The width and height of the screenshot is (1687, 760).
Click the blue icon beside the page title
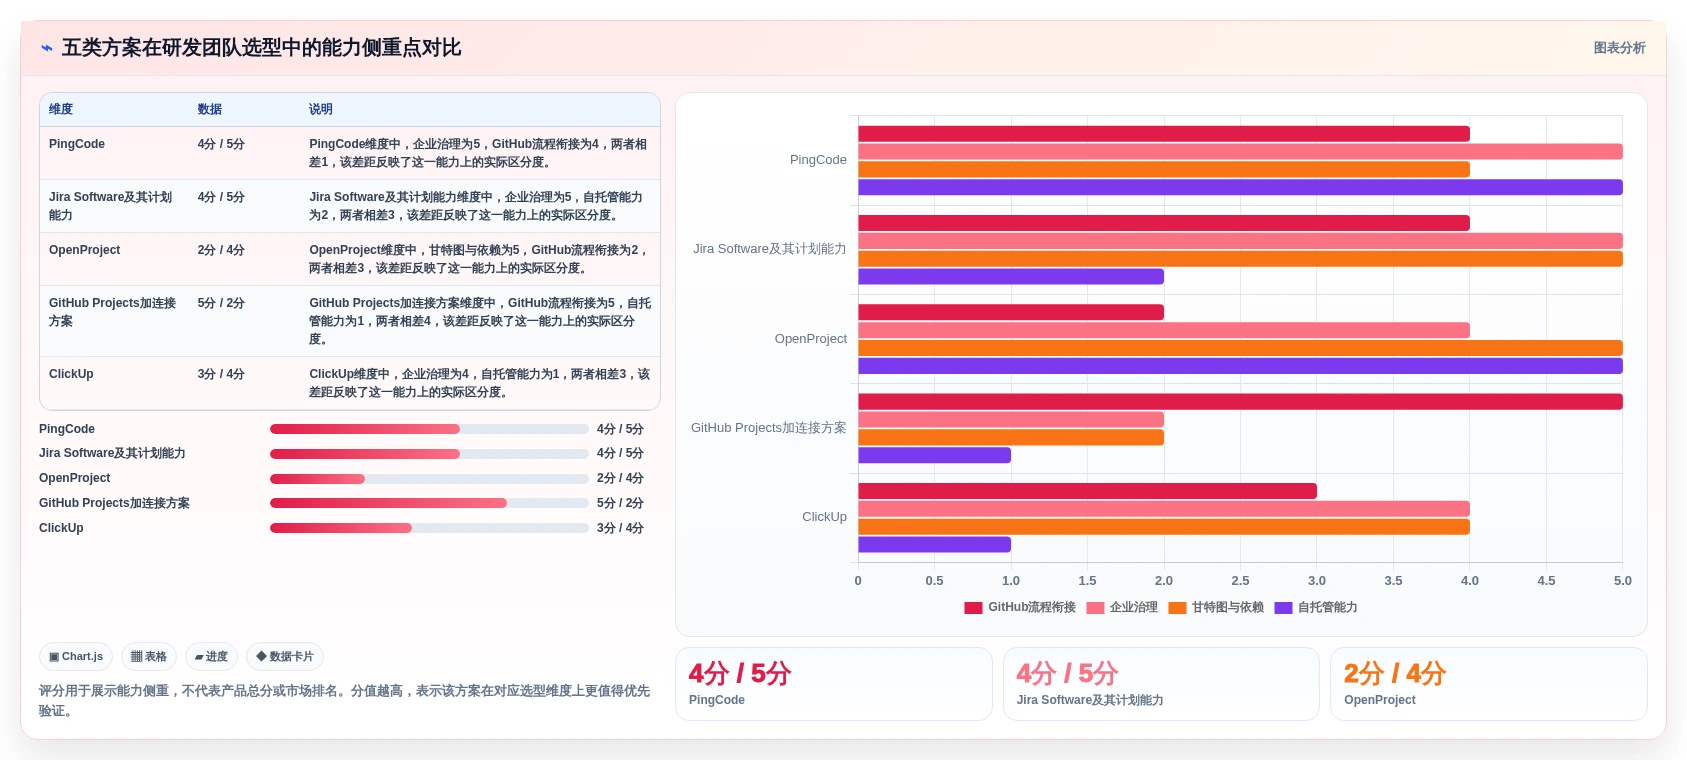pyautogui.click(x=47, y=48)
